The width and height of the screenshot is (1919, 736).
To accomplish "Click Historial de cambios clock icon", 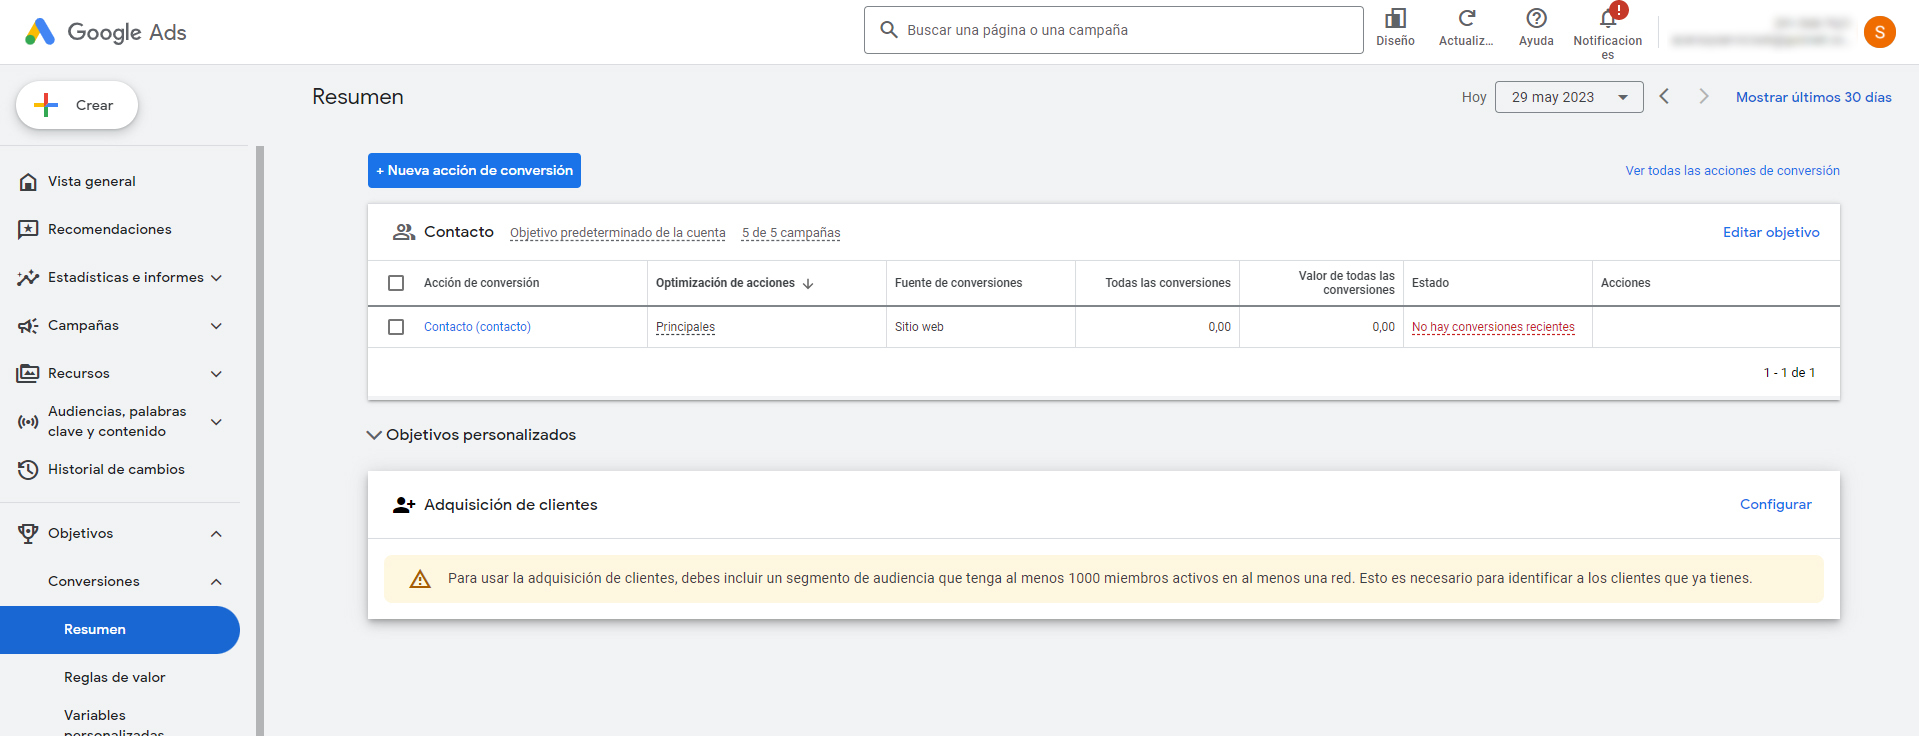I will pos(28,470).
